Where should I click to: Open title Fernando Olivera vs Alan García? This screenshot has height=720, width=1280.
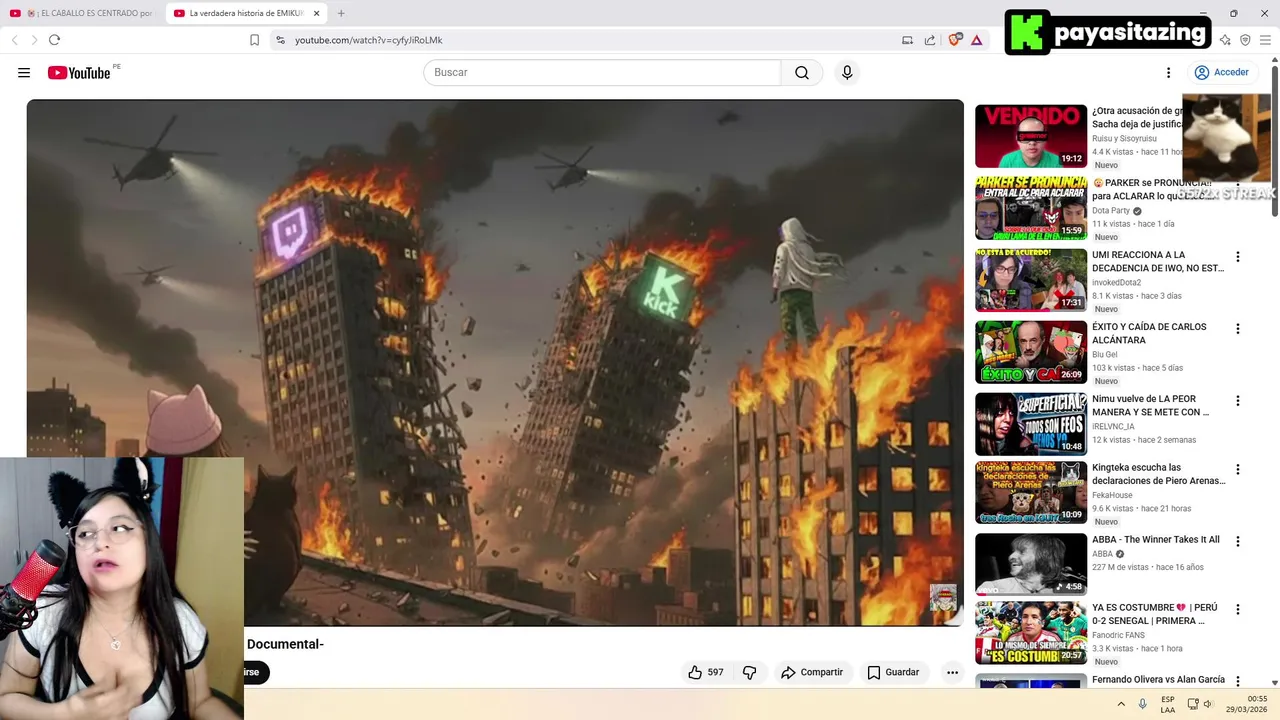click(1158, 680)
